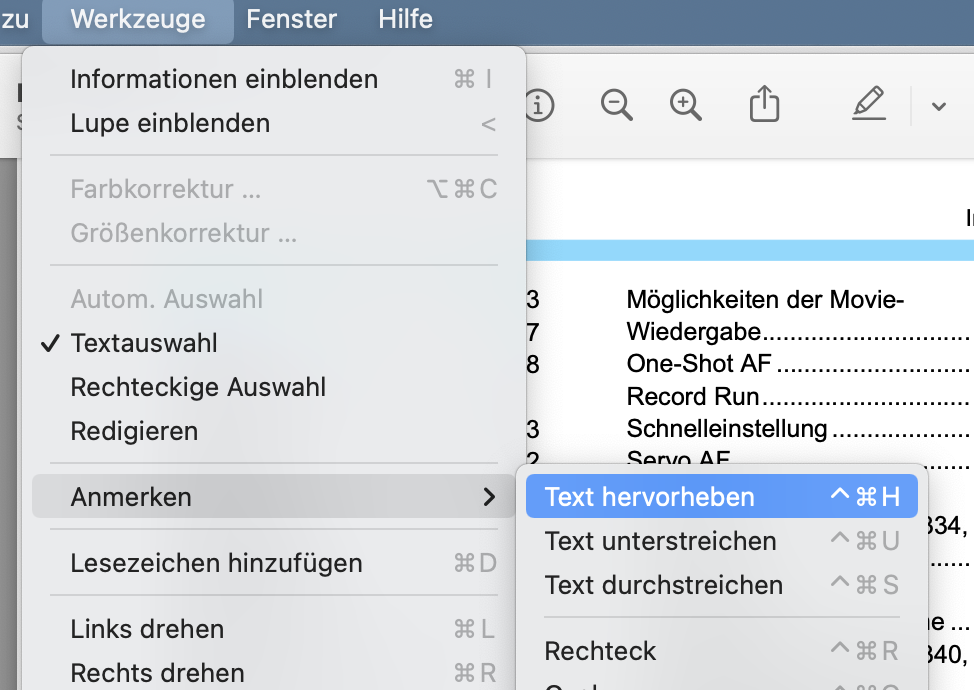This screenshot has height=690, width=974.
Task: Activate the highlight pen toolbar icon
Action: coord(869,104)
